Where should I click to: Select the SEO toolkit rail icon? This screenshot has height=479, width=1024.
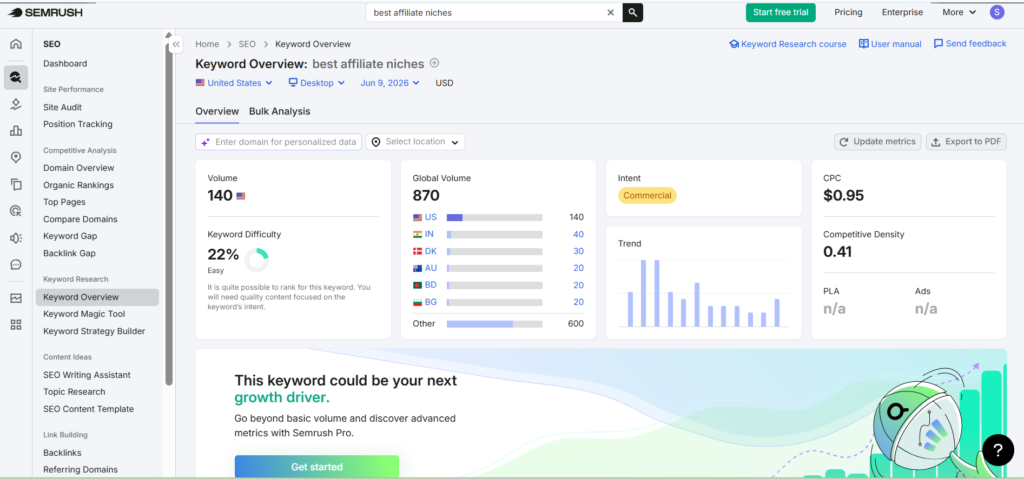pyautogui.click(x=16, y=77)
